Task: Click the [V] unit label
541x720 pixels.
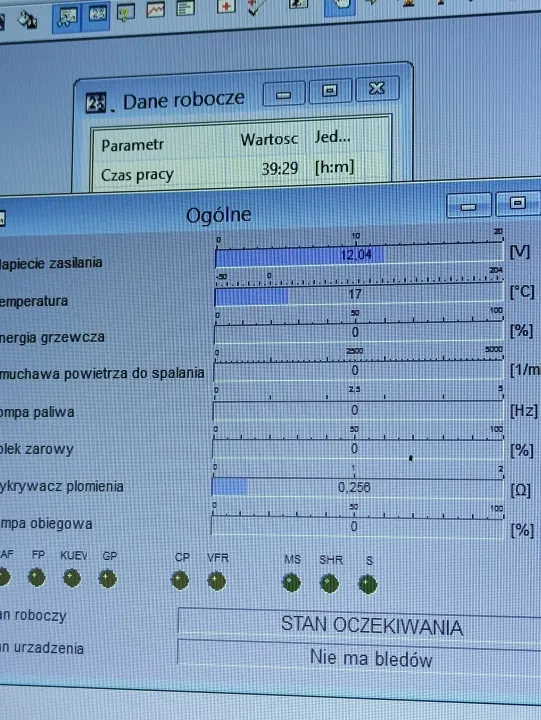Action: [520, 252]
